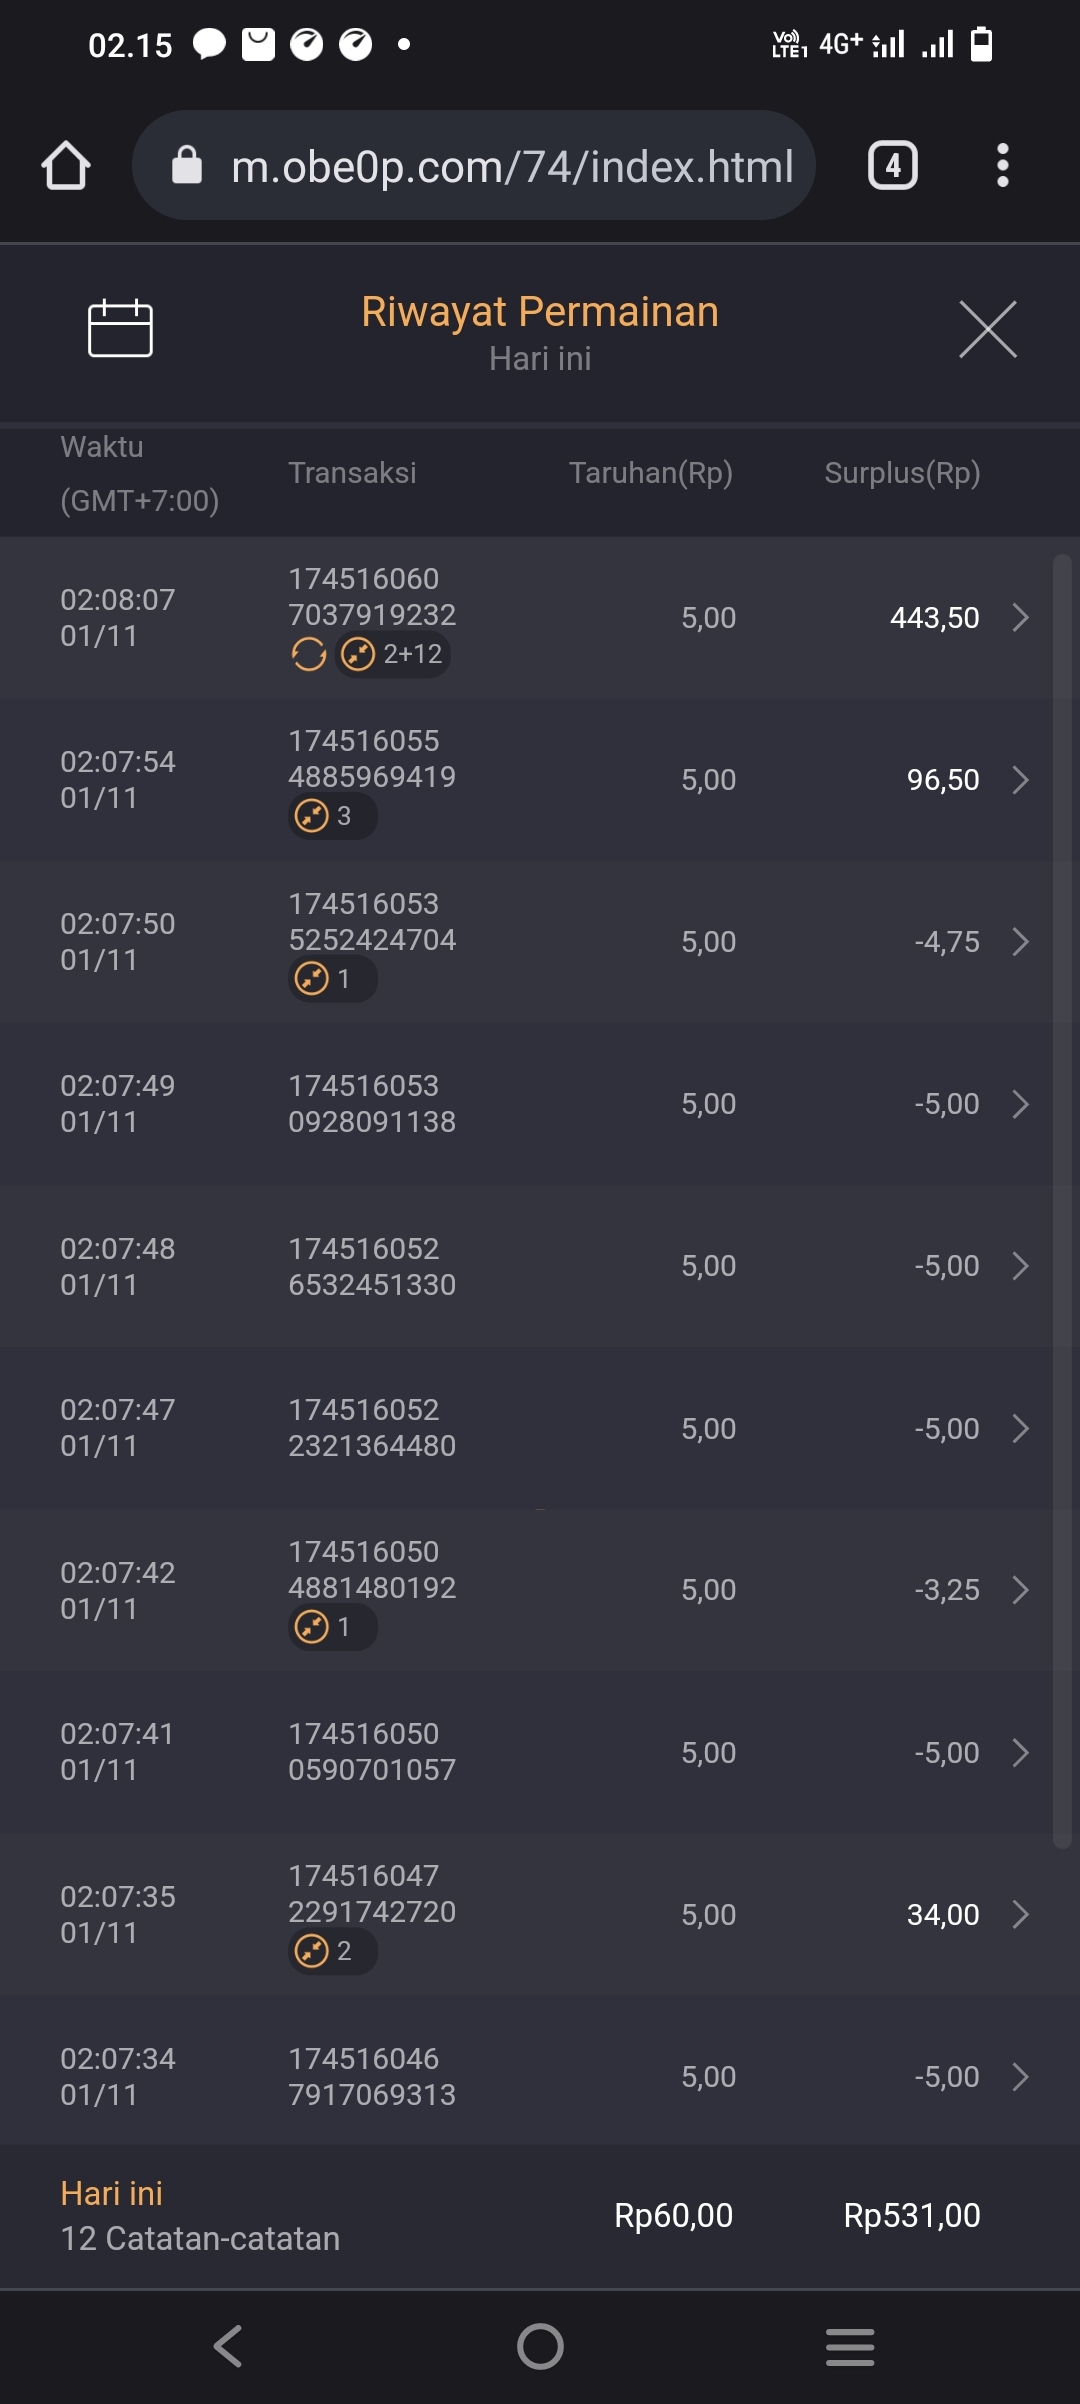The height and width of the screenshot is (2404, 1080).
Task: Click the respin icon on 02:08:07 record
Action: 308,655
